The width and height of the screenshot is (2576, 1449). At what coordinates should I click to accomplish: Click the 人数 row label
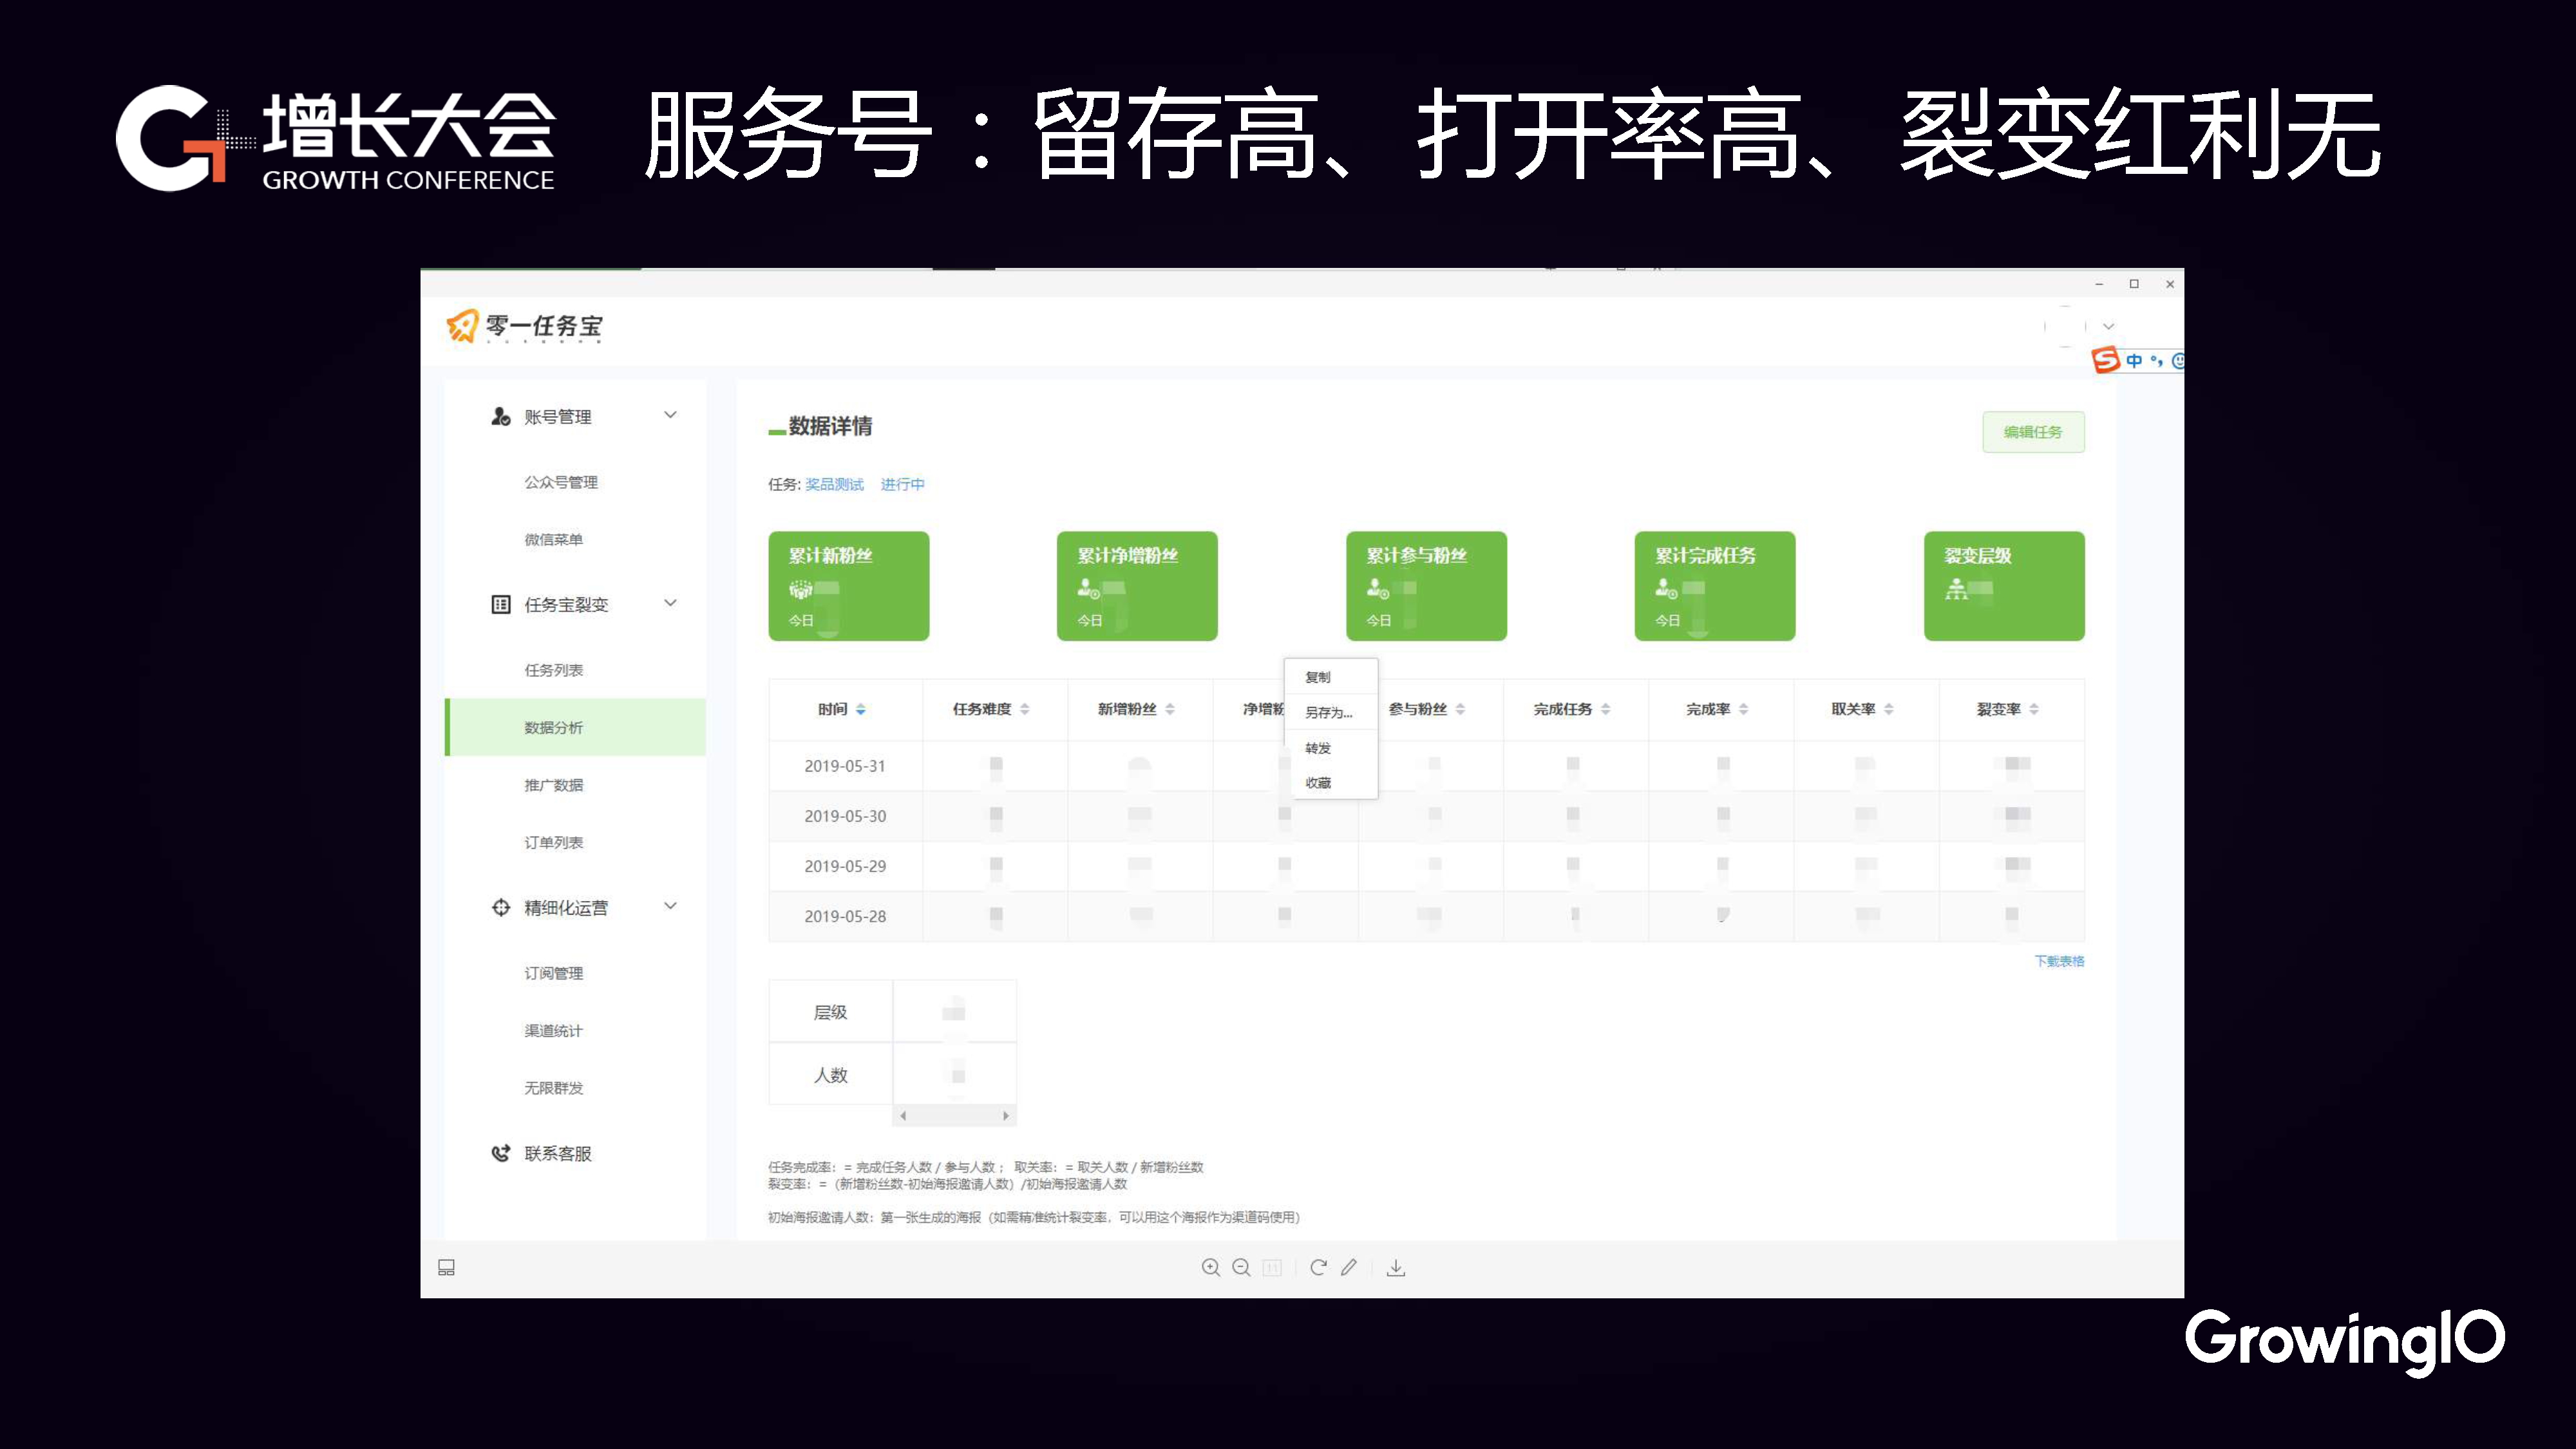(x=830, y=1075)
